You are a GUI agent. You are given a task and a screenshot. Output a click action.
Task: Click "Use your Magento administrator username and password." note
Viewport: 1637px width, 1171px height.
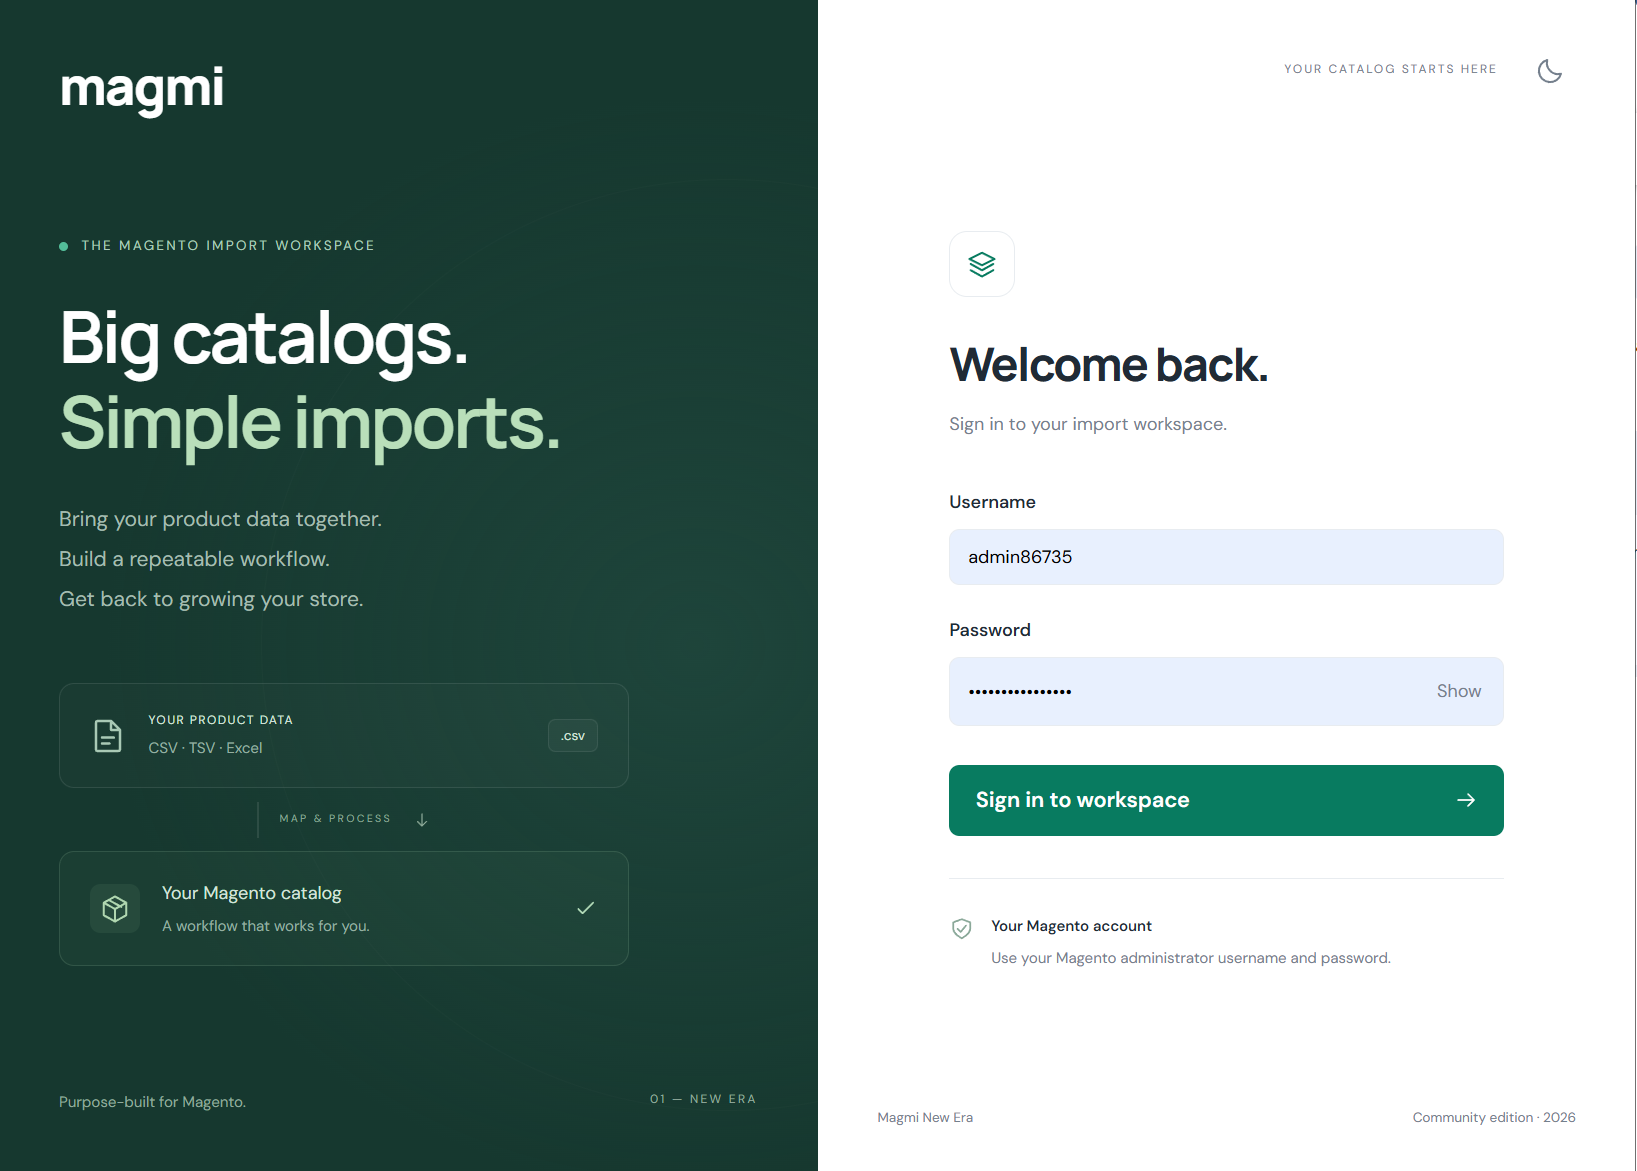click(x=1191, y=958)
